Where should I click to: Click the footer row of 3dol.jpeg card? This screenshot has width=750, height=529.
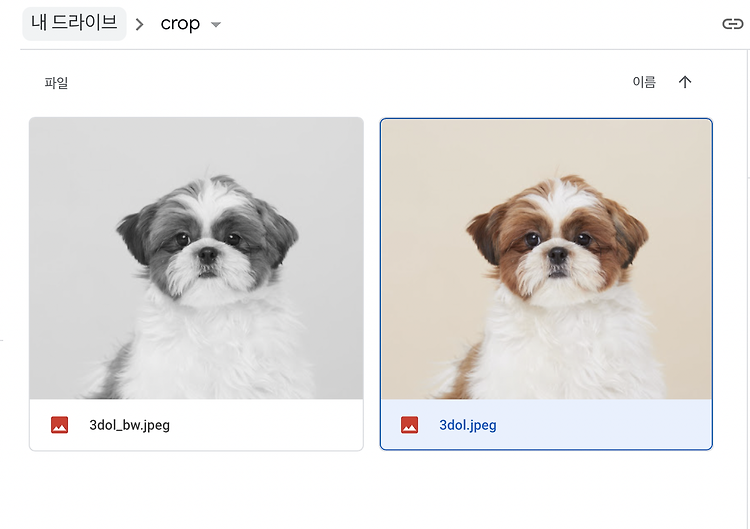pos(546,424)
